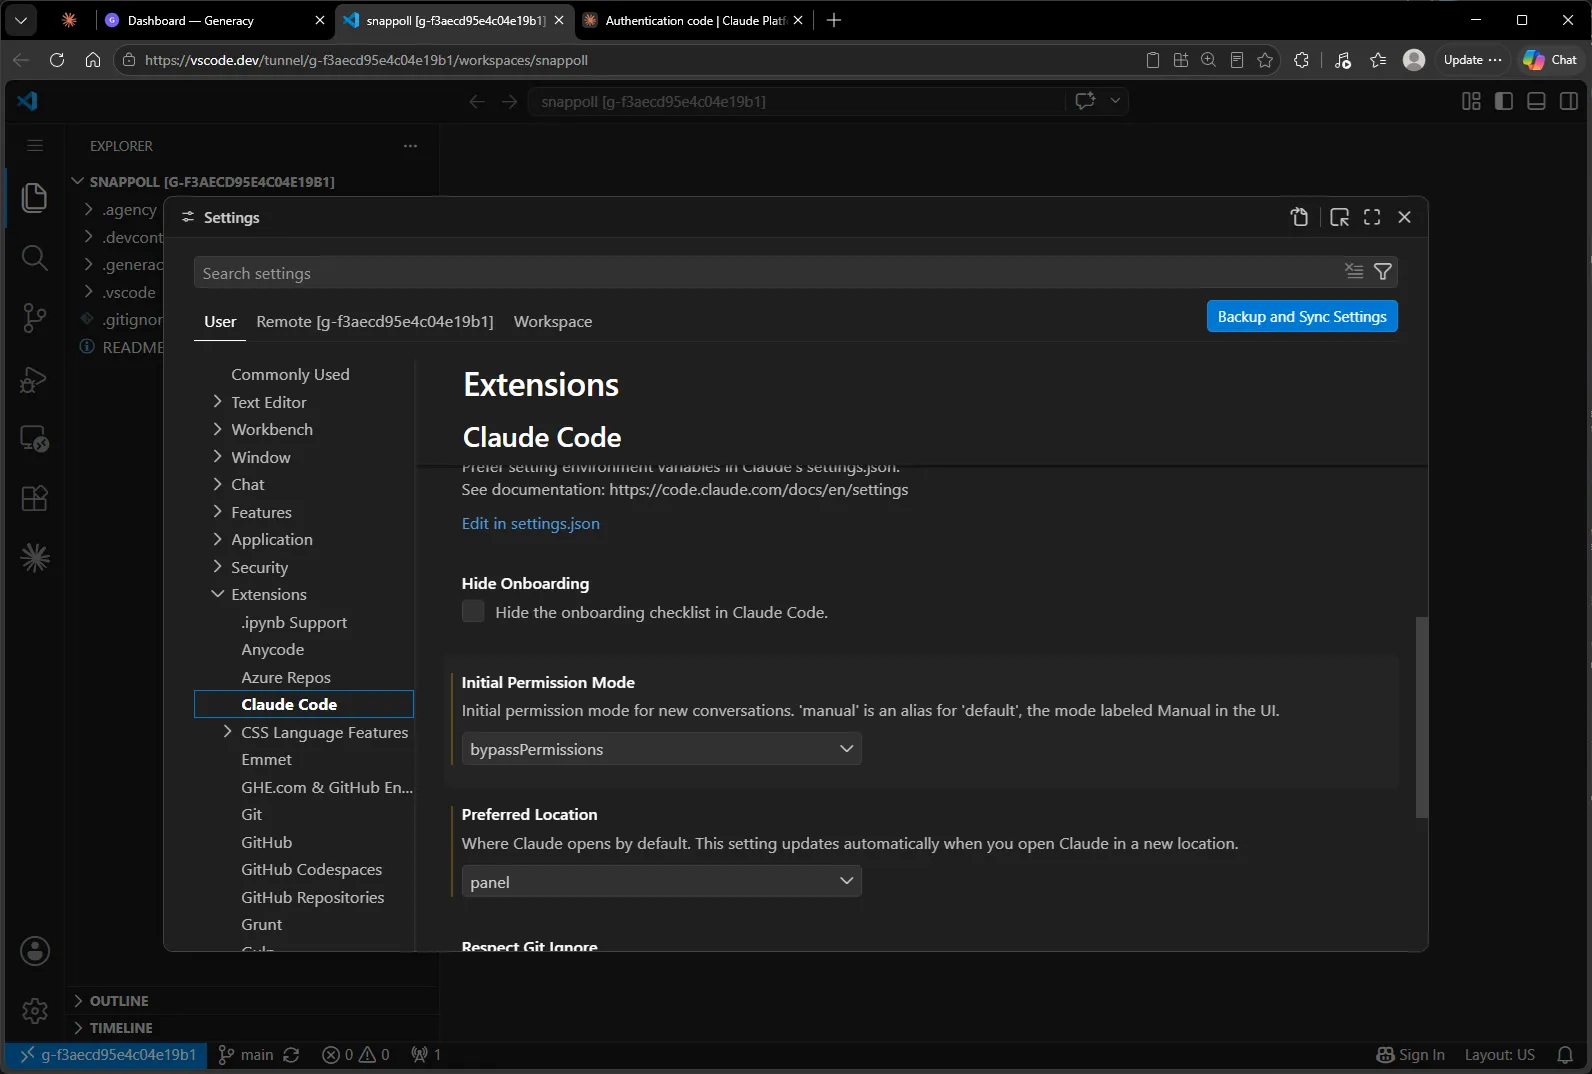Open the Search view in activity bar

(34, 258)
